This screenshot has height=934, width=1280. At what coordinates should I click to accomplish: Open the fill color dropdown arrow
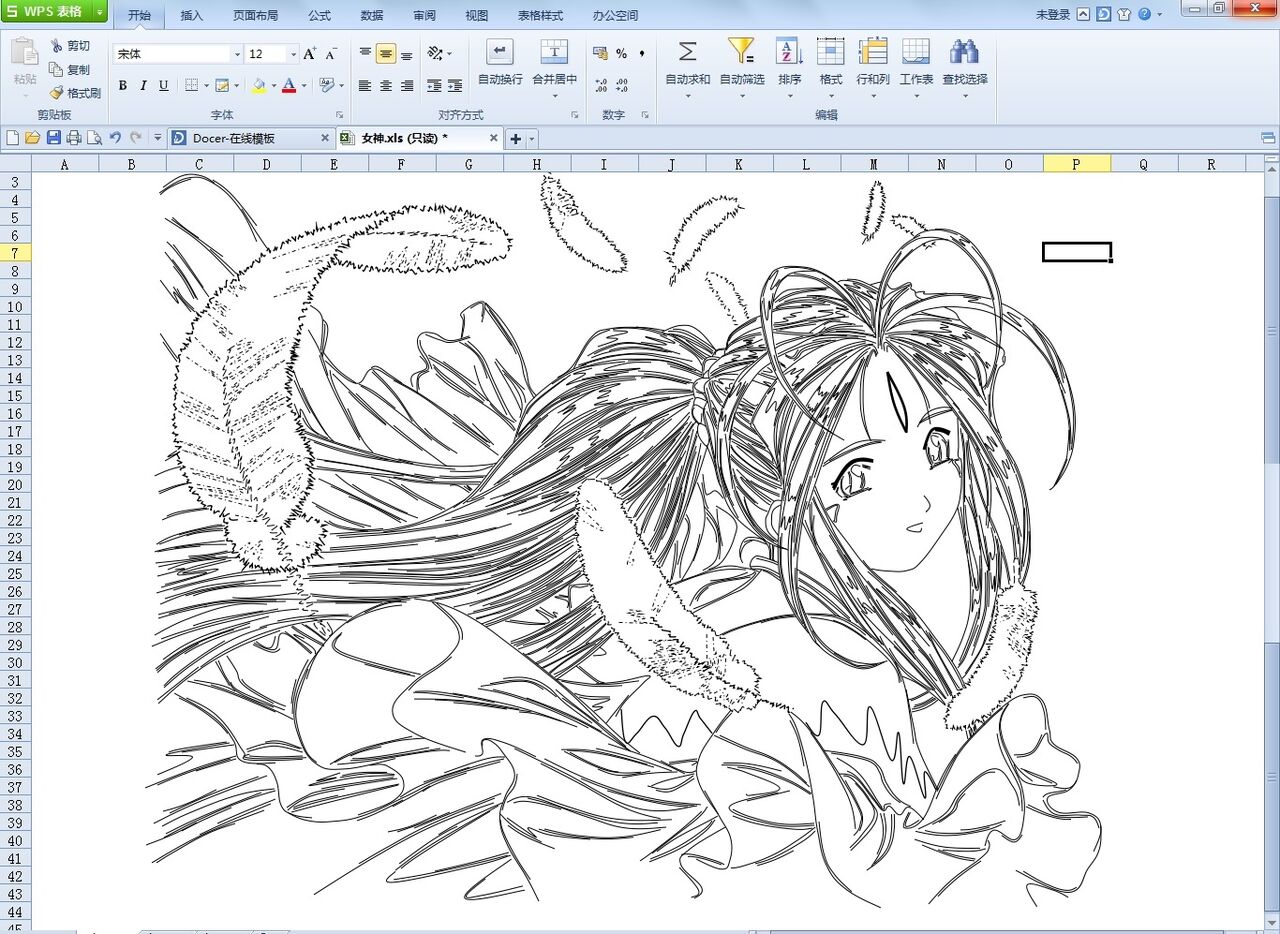[274, 86]
